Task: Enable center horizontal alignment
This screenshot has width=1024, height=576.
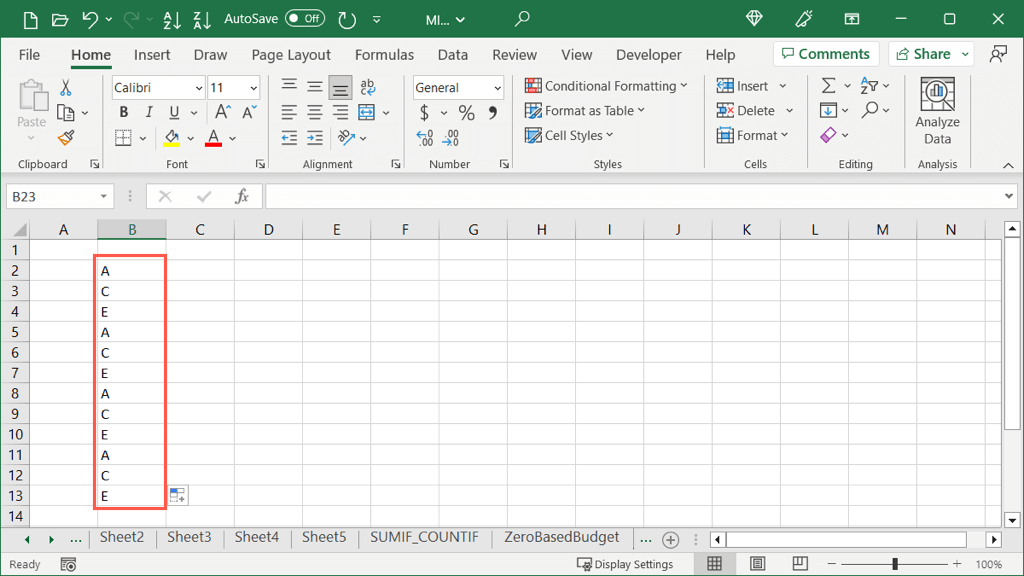Action: 315,112
